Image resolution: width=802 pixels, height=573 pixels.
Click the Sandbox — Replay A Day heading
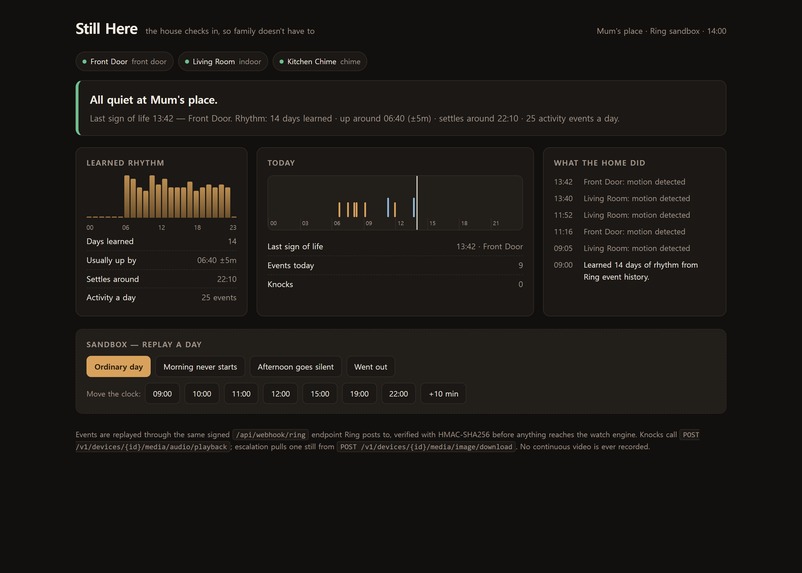144,344
